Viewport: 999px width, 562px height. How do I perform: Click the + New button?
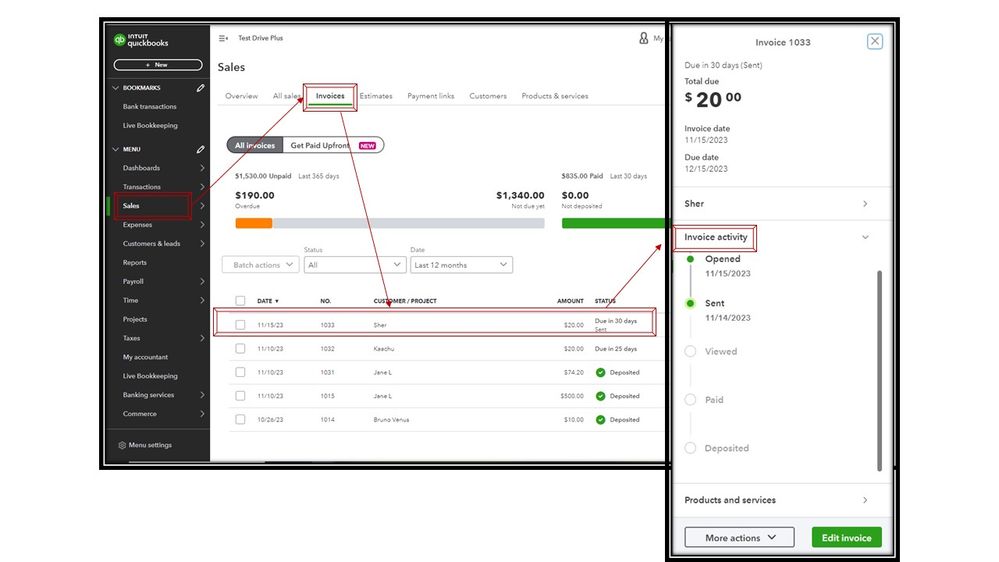click(158, 64)
